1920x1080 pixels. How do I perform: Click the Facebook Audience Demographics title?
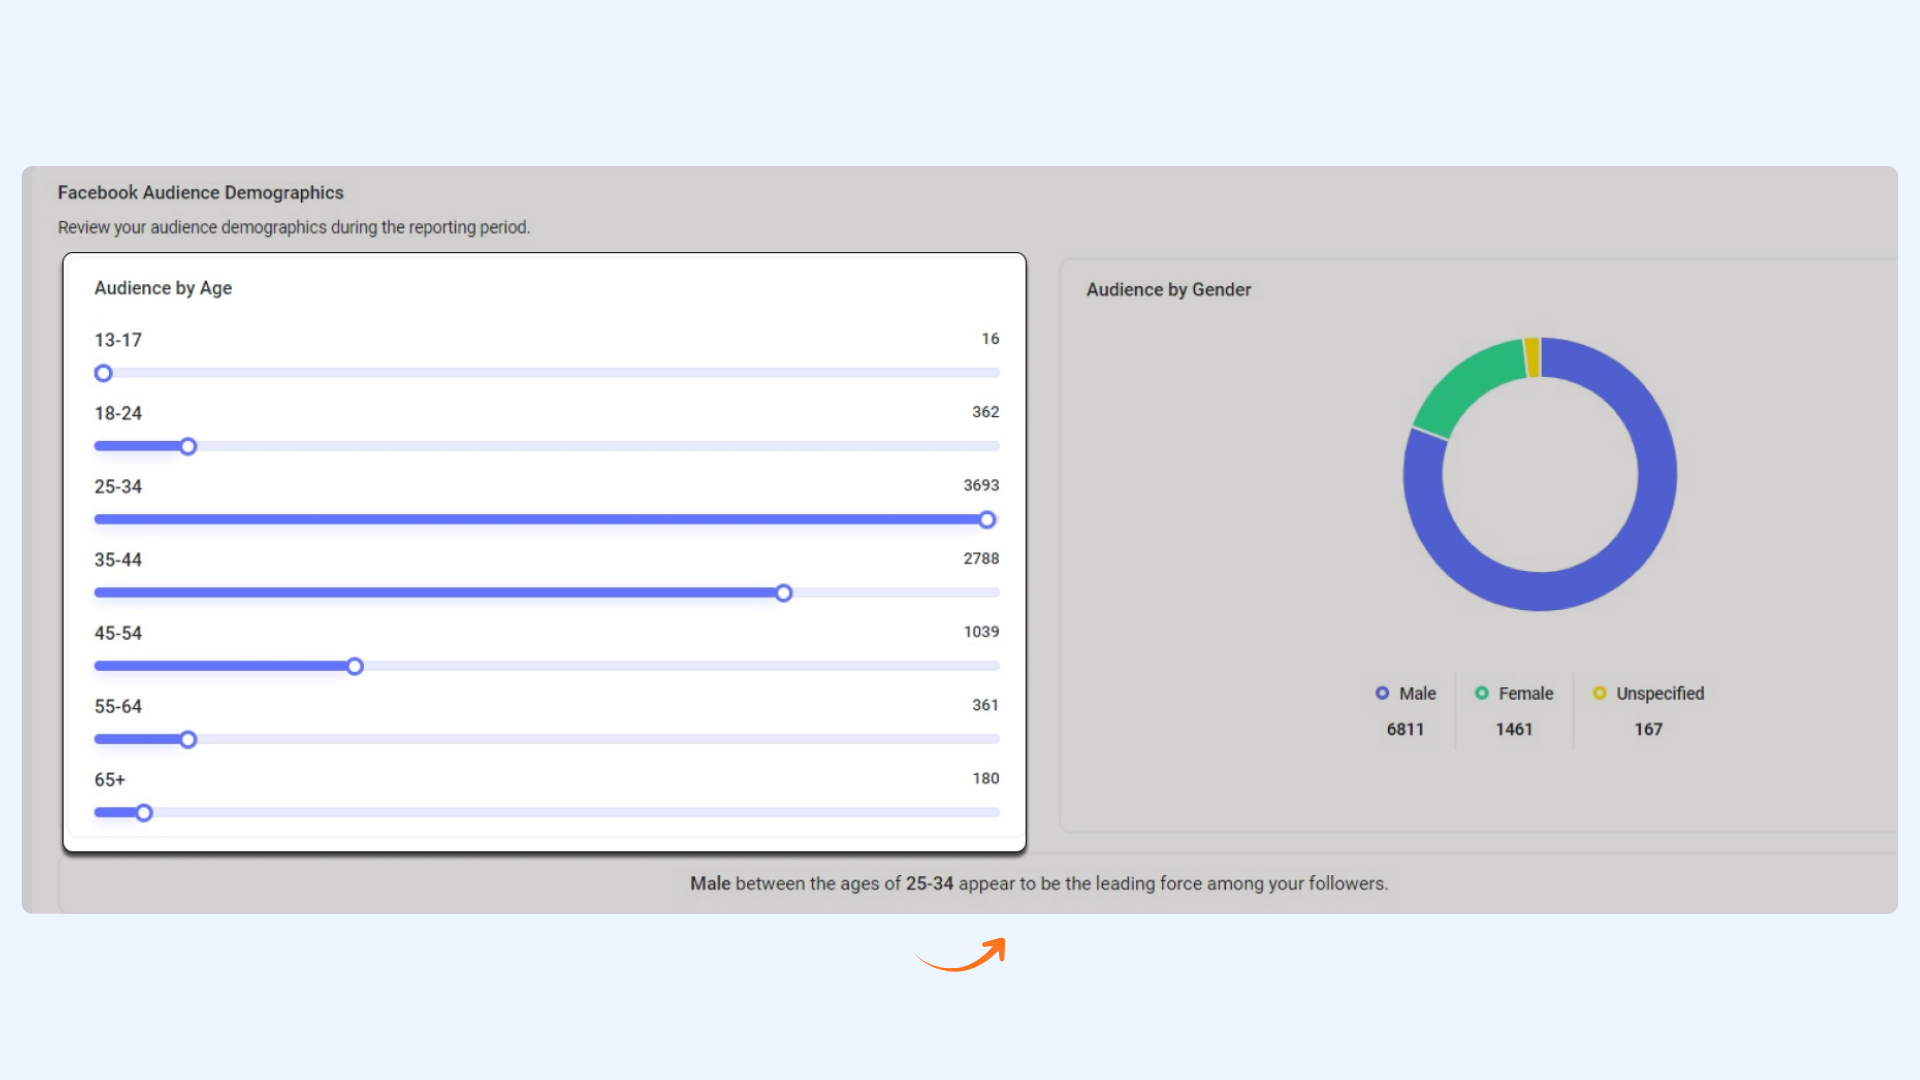(x=200, y=193)
